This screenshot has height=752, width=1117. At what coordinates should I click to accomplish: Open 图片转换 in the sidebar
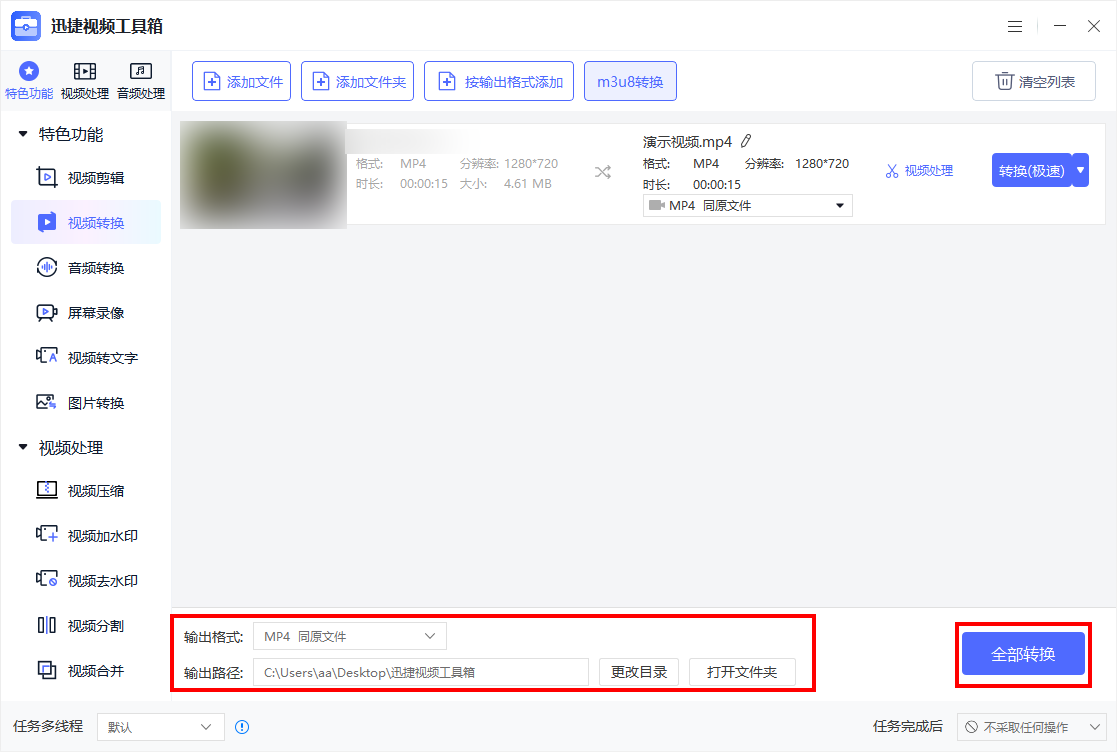[85, 402]
